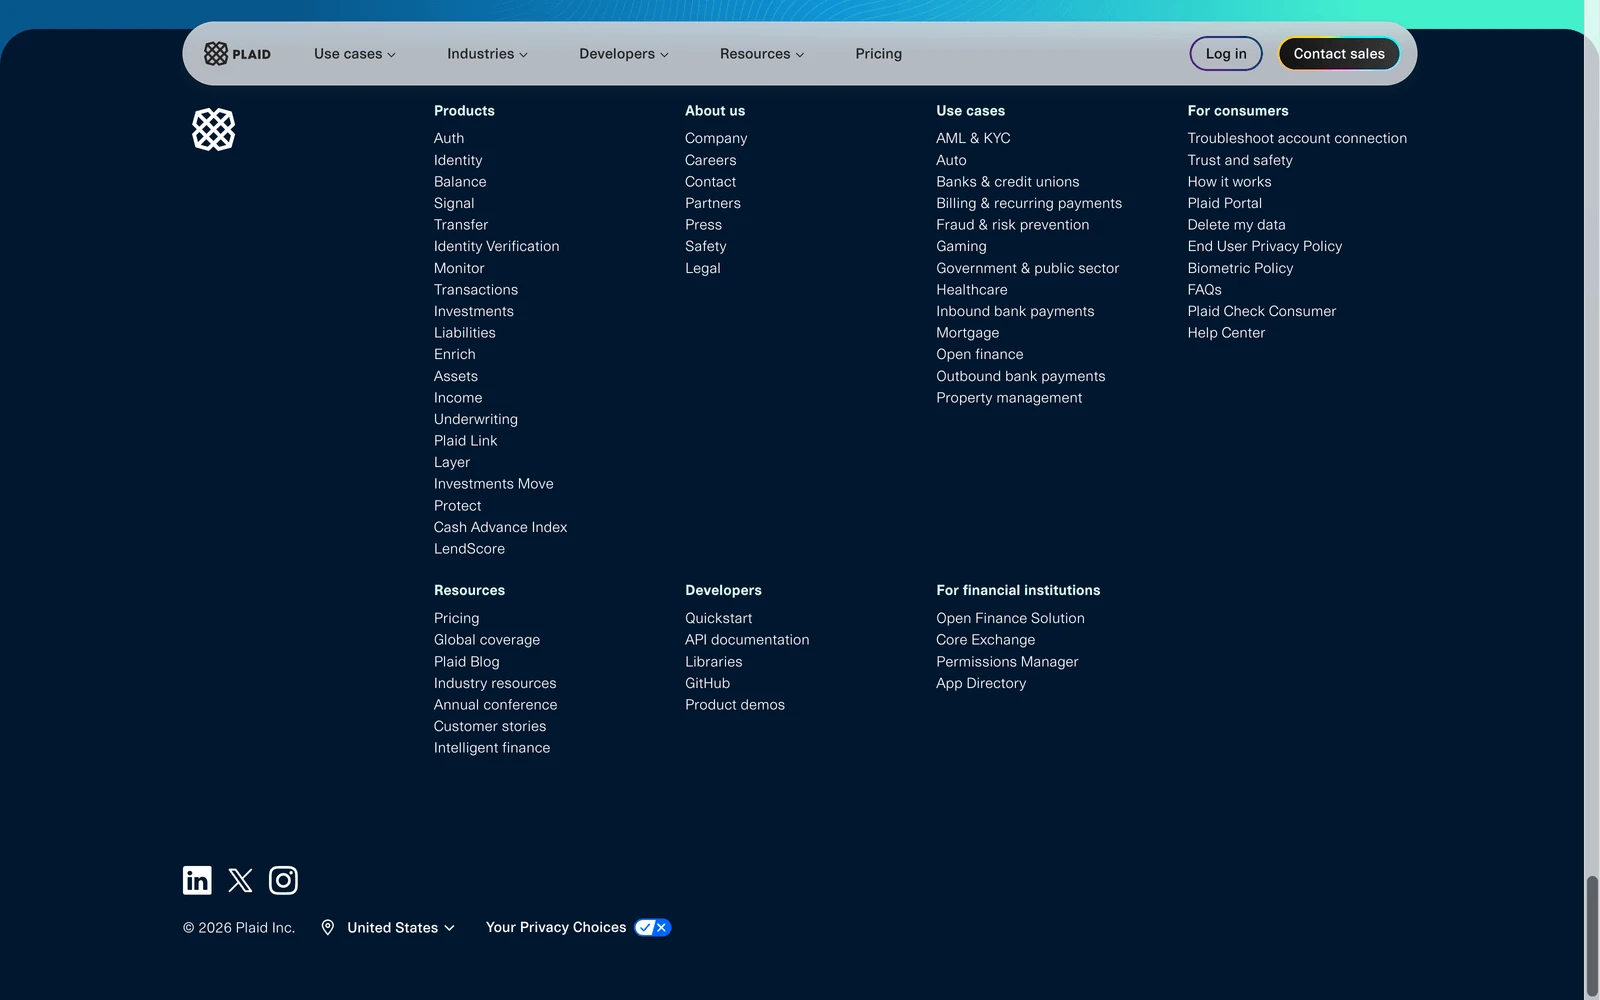Click the page vertical scrollbar thumb
Viewport: 1600px width, 1000px height.
[x=1592, y=936]
